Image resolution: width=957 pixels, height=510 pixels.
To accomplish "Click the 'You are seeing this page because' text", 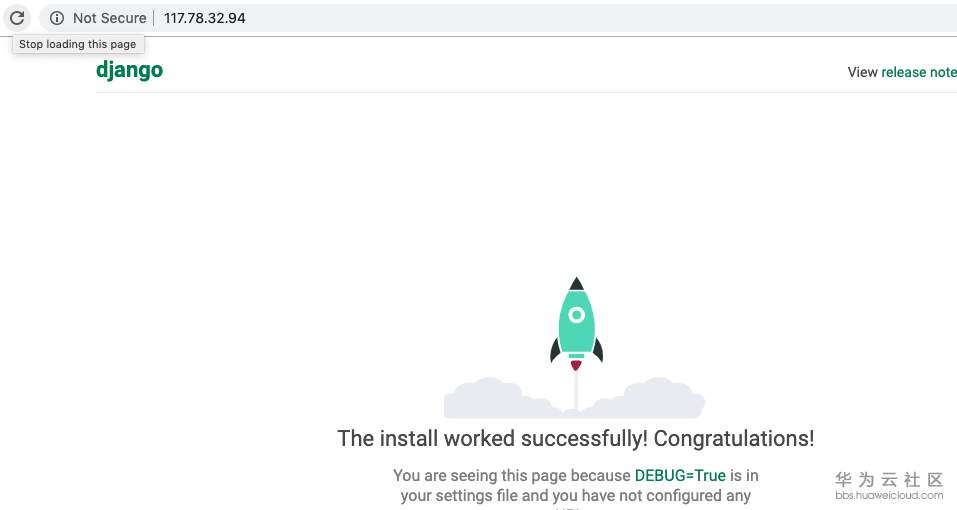I will (x=511, y=475).
